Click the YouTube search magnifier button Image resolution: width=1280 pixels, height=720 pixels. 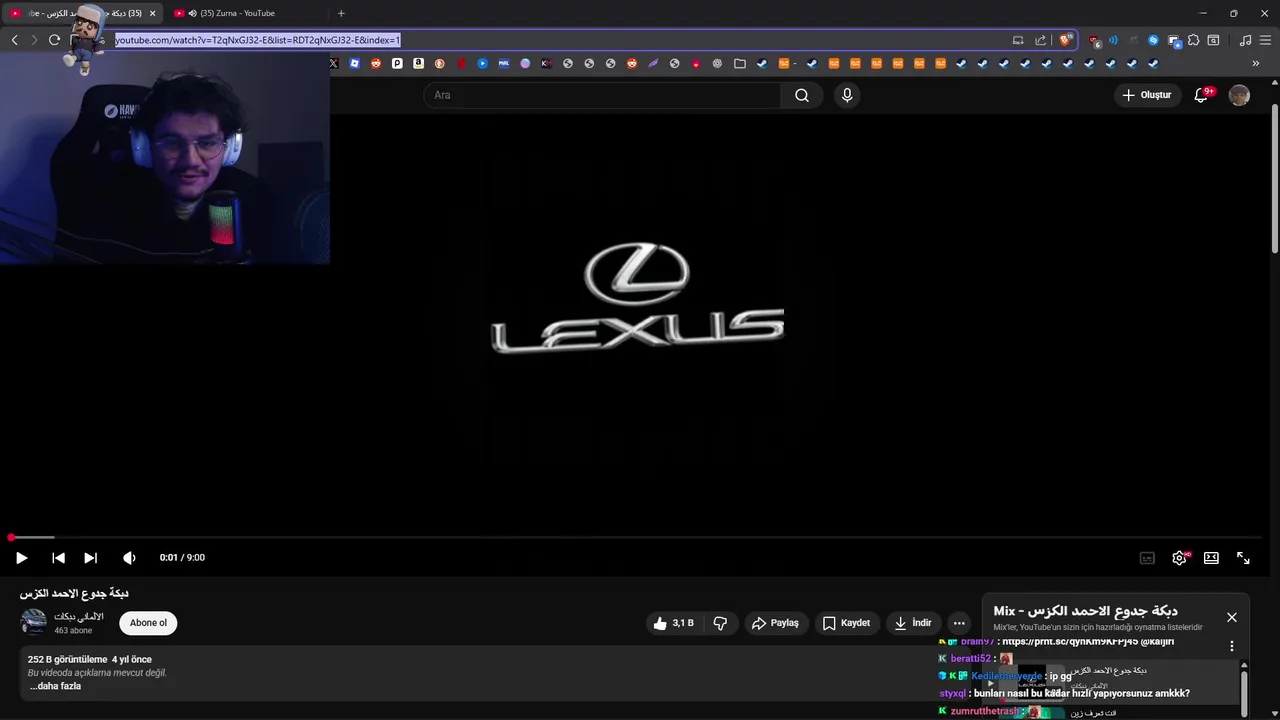802,95
